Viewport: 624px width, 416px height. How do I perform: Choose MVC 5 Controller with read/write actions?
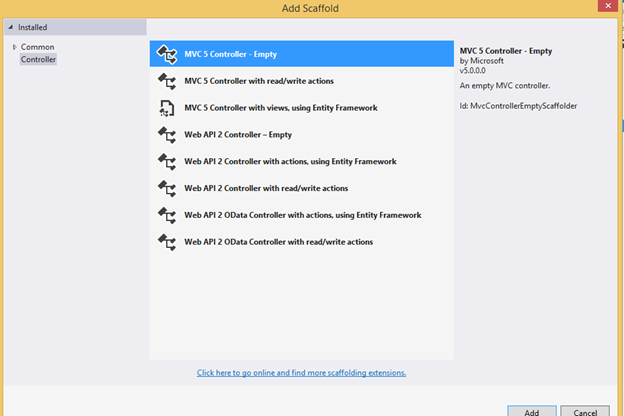(x=302, y=81)
